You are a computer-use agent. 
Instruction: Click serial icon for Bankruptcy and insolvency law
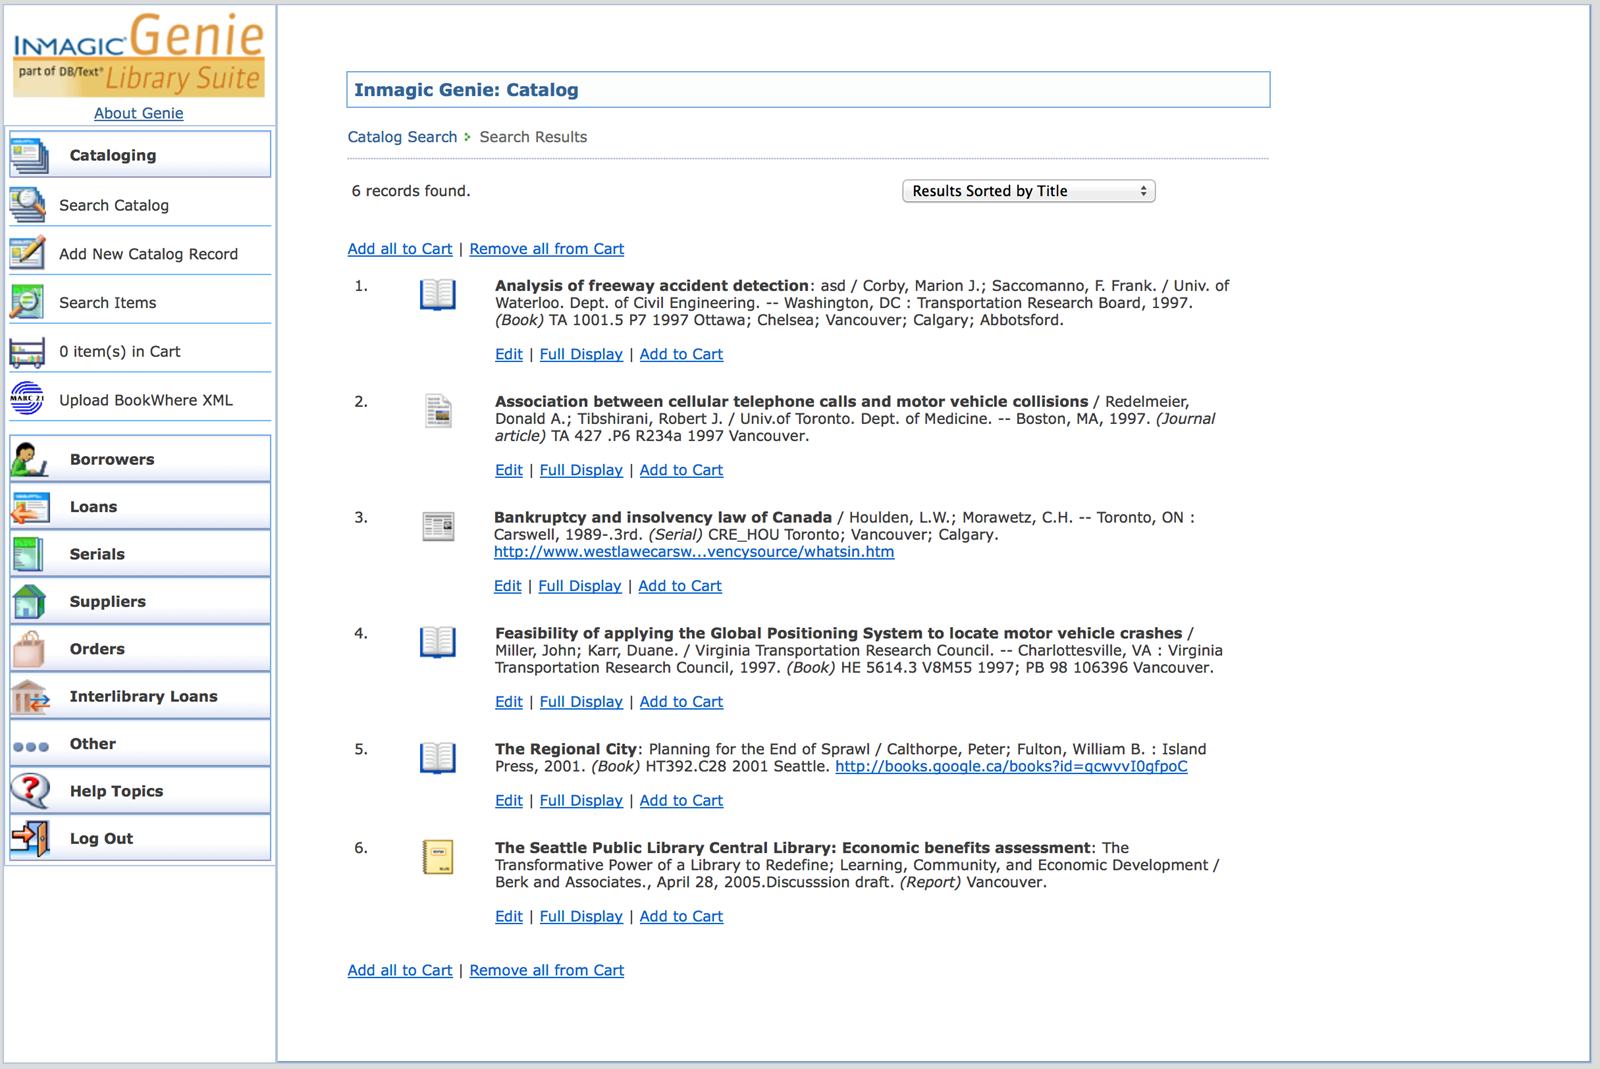(438, 526)
